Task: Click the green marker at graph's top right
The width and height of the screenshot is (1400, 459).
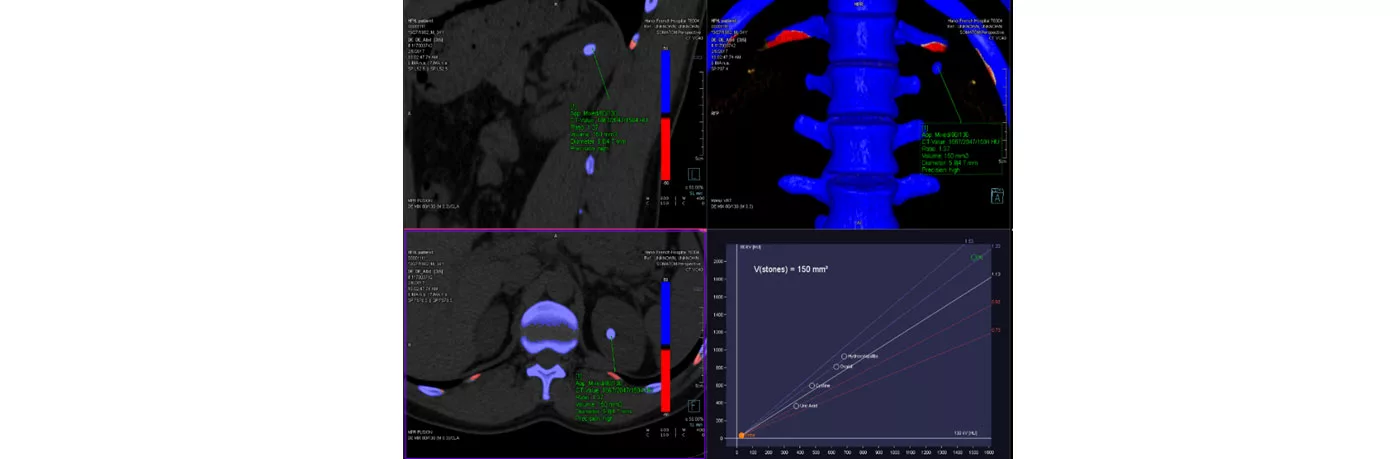Action: click(x=976, y=257)
